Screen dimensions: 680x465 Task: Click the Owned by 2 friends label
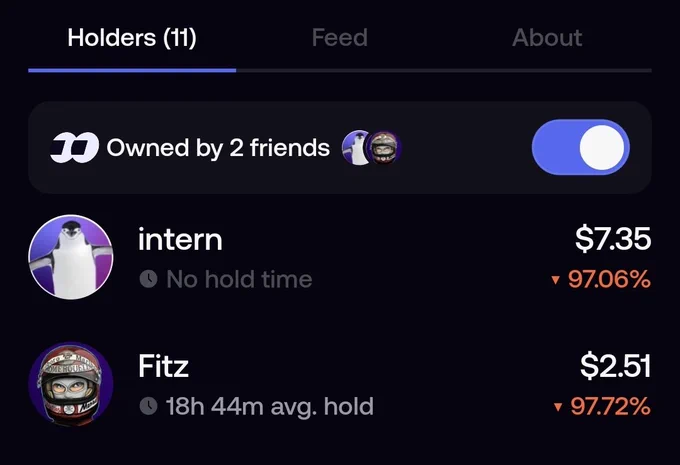pos(218,148)
